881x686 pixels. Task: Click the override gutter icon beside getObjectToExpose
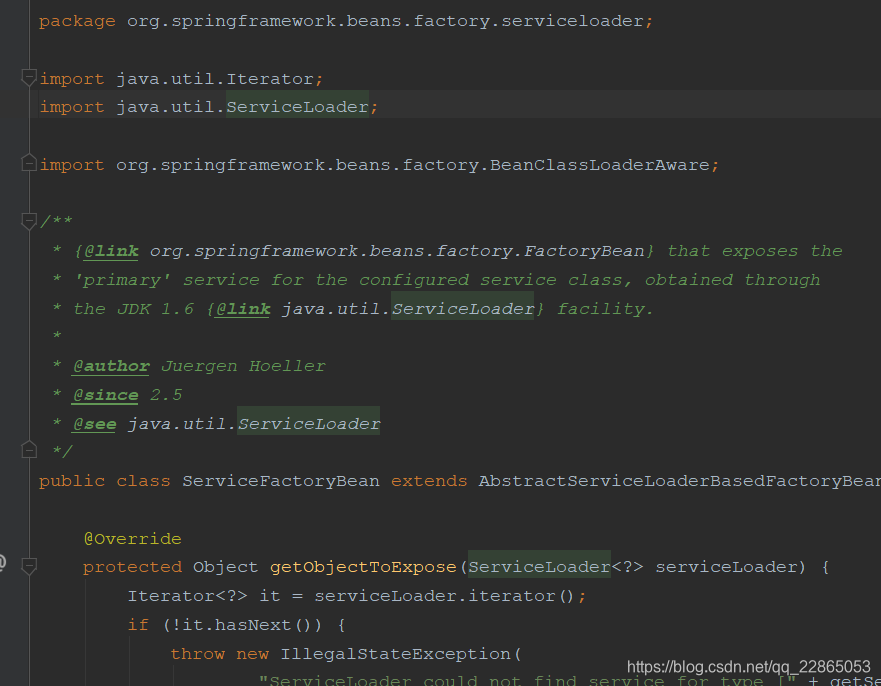pos(2,562)
